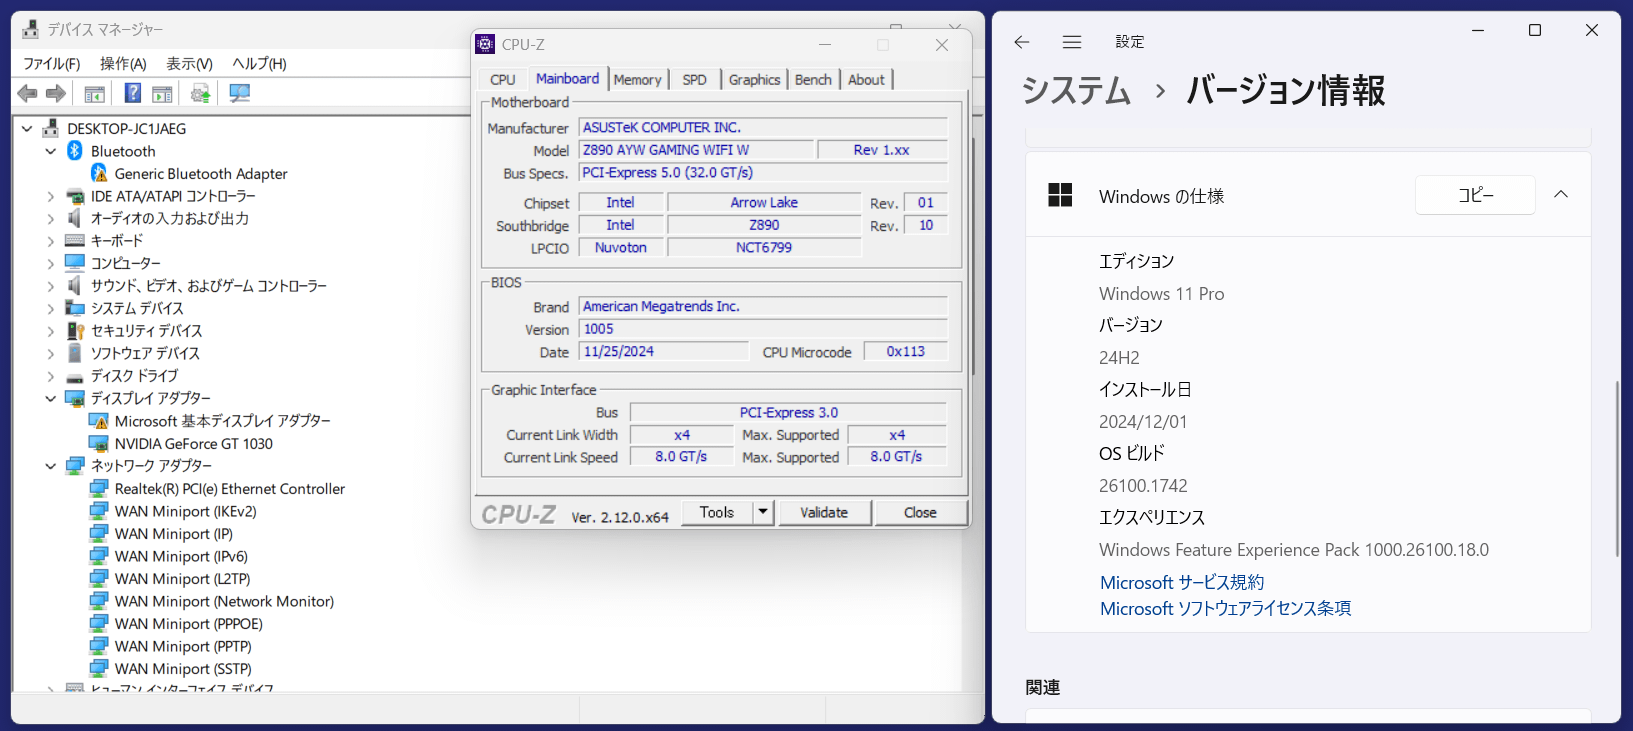Toggle the console tree pane icon in Device Manager
Screen dimensions: 1633x731
click(95, 94)
